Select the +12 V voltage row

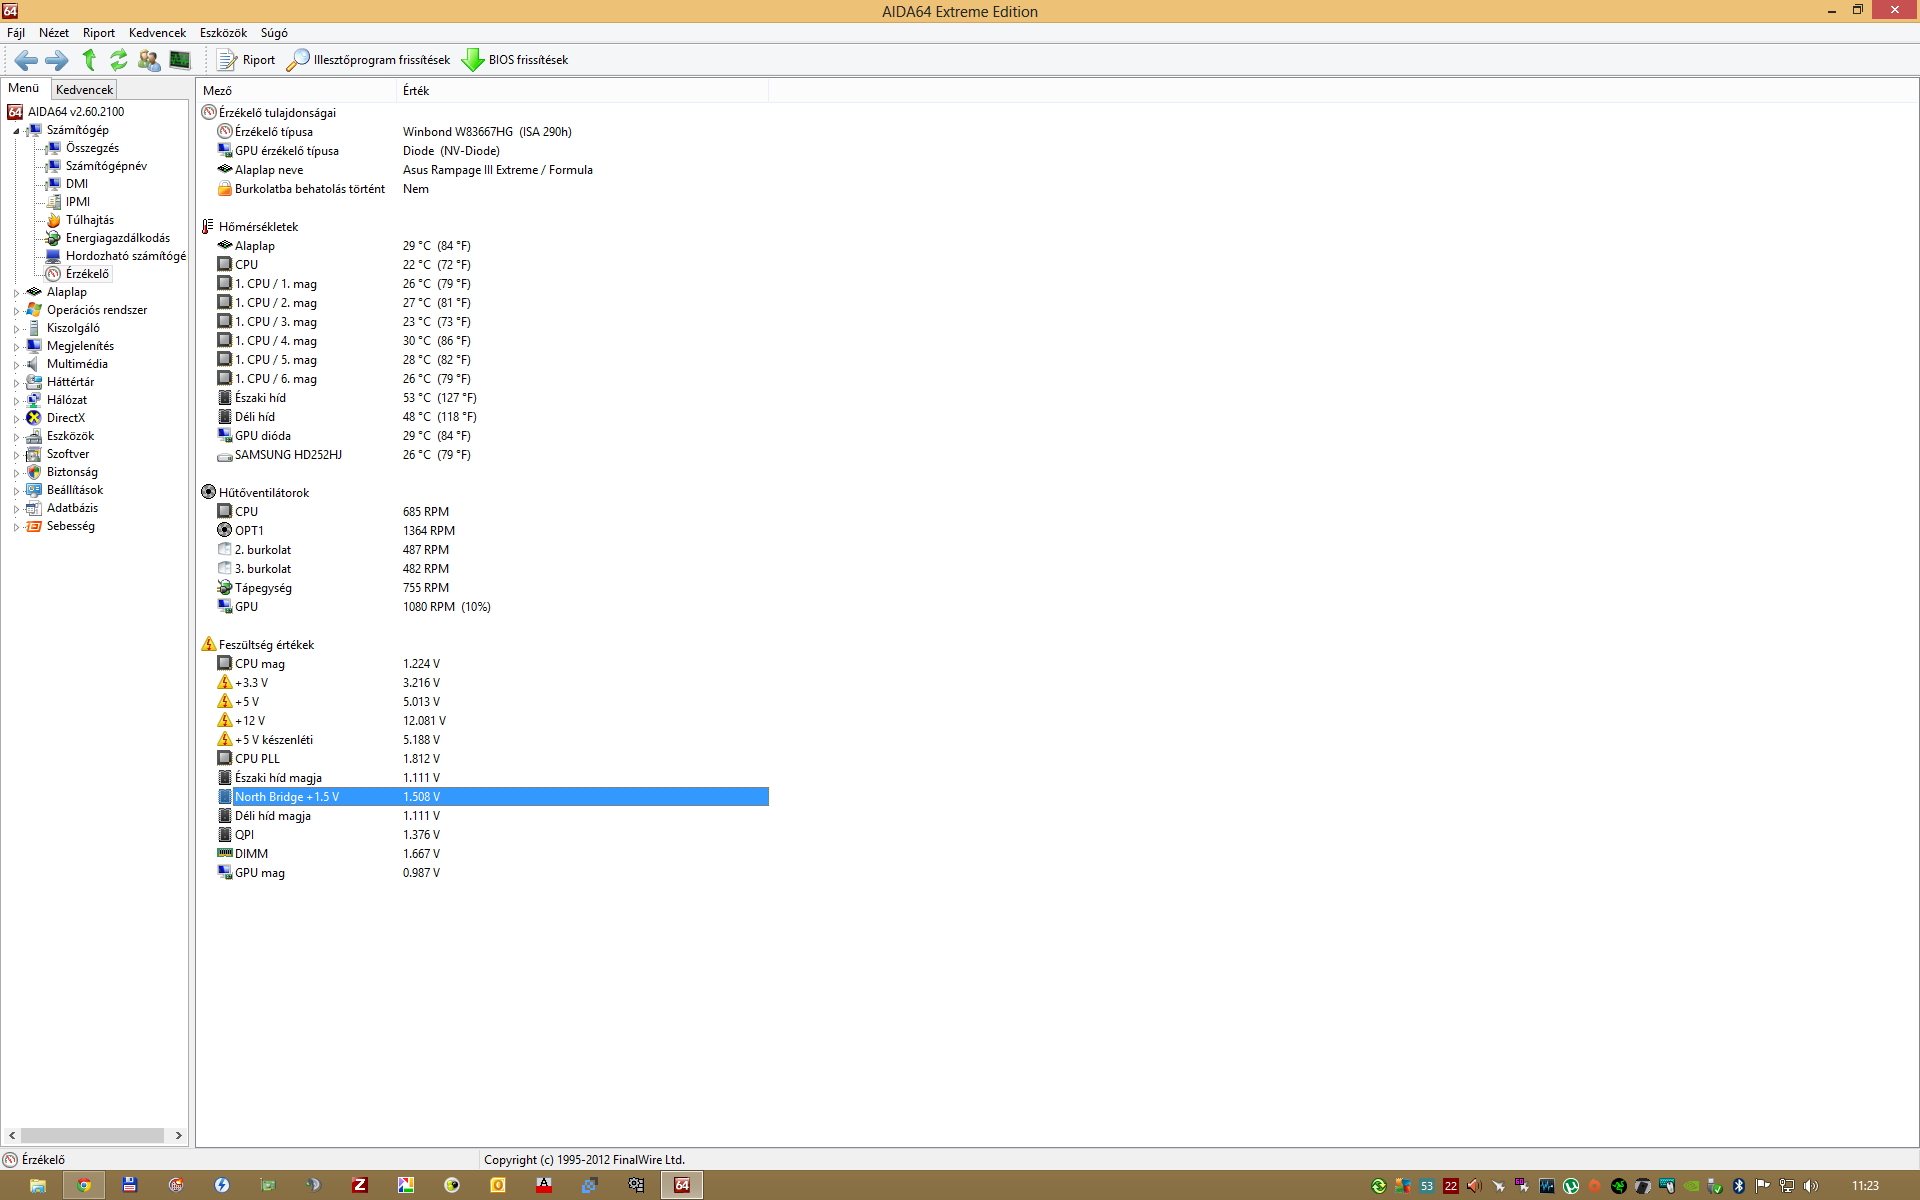(484, 721)
